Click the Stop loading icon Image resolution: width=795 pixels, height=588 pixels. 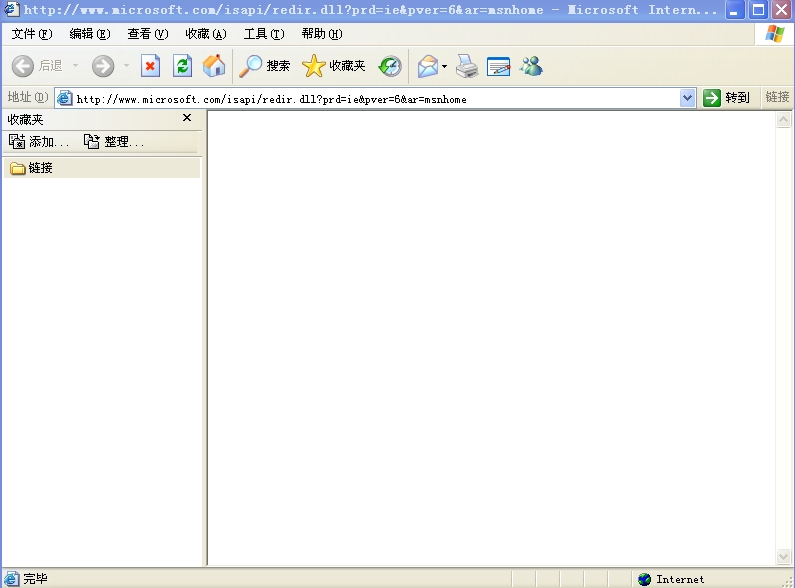150,66
